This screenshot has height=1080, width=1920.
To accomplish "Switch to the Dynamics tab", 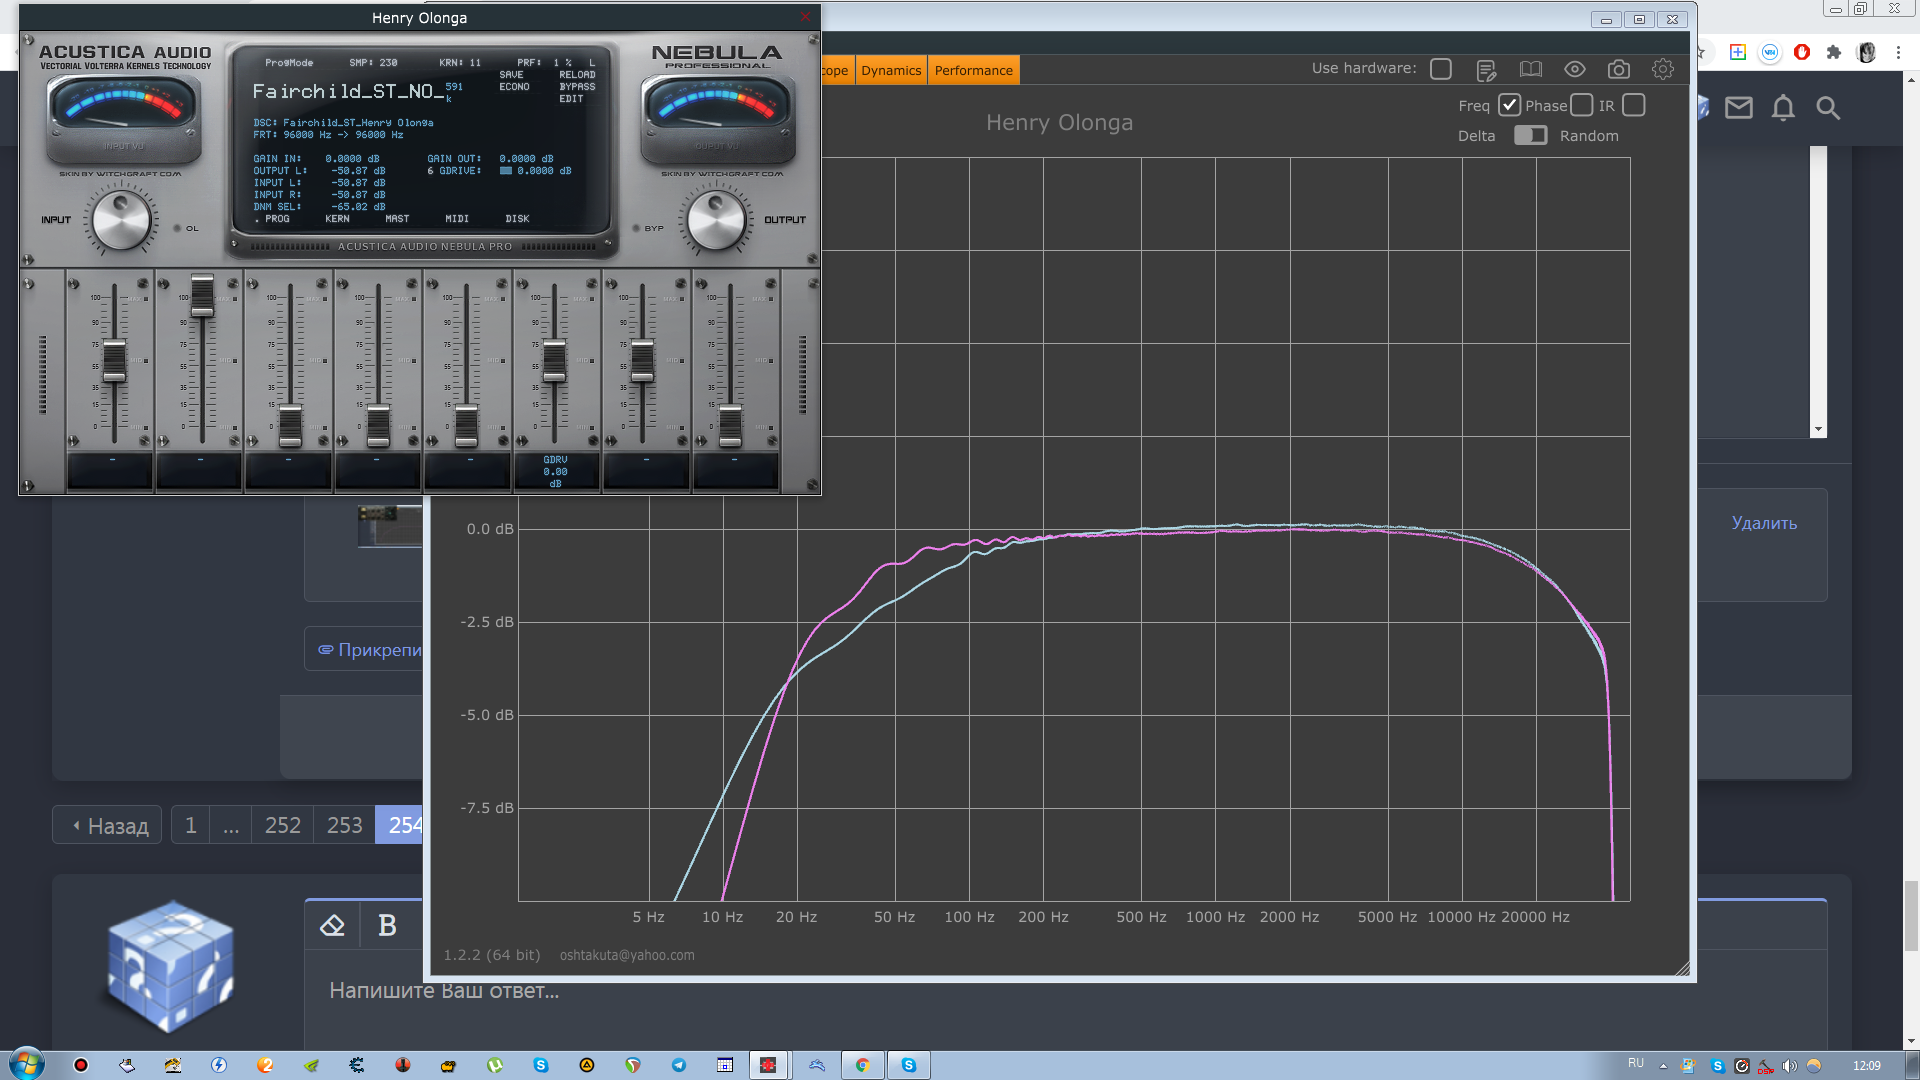I will (891, 70).
